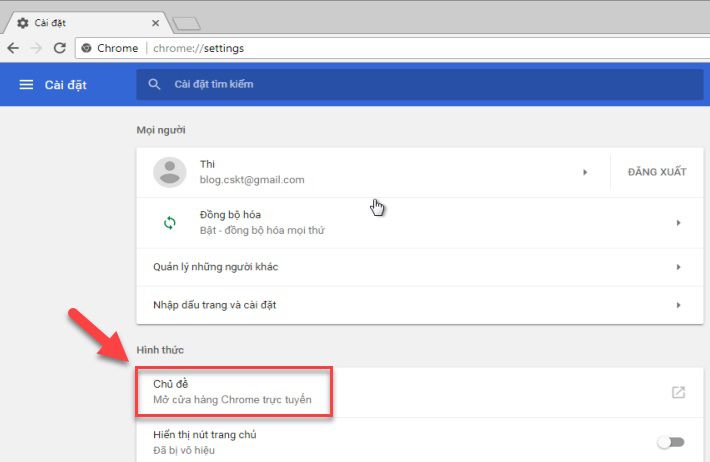
Task: Click the green sync icon
Action: coord(170,223)
